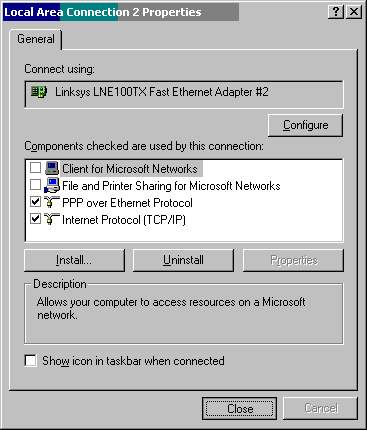Viewport: 367px width, 430px height.
Task: Uncheck PPP over Ethernet Protocol checkbox
Action: click(35, 202)
